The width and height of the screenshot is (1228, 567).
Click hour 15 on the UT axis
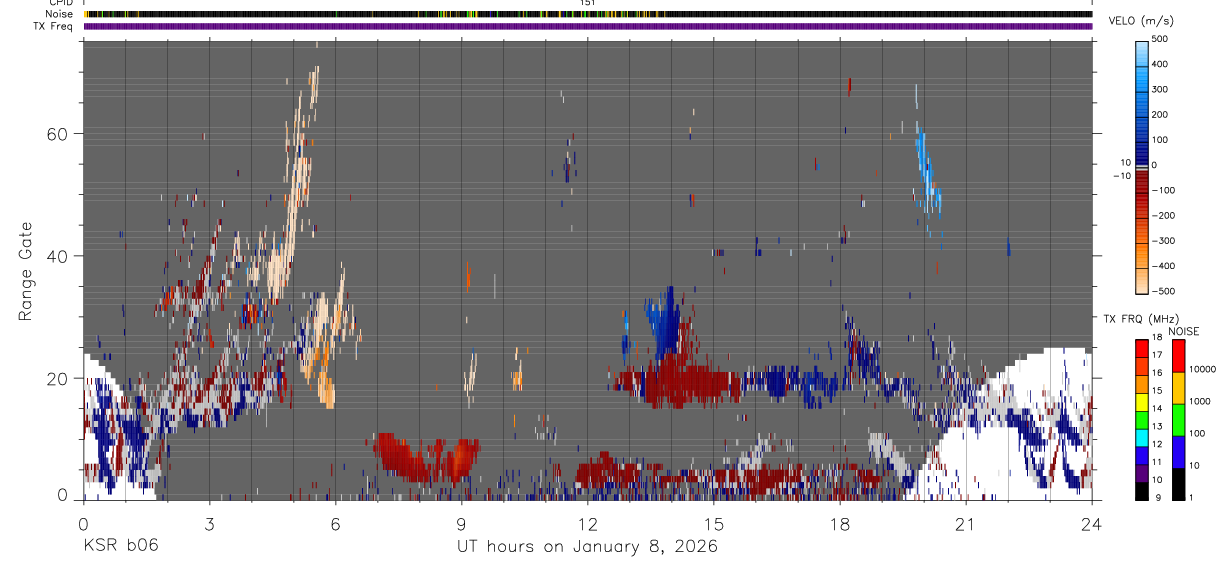pos(714,525)
